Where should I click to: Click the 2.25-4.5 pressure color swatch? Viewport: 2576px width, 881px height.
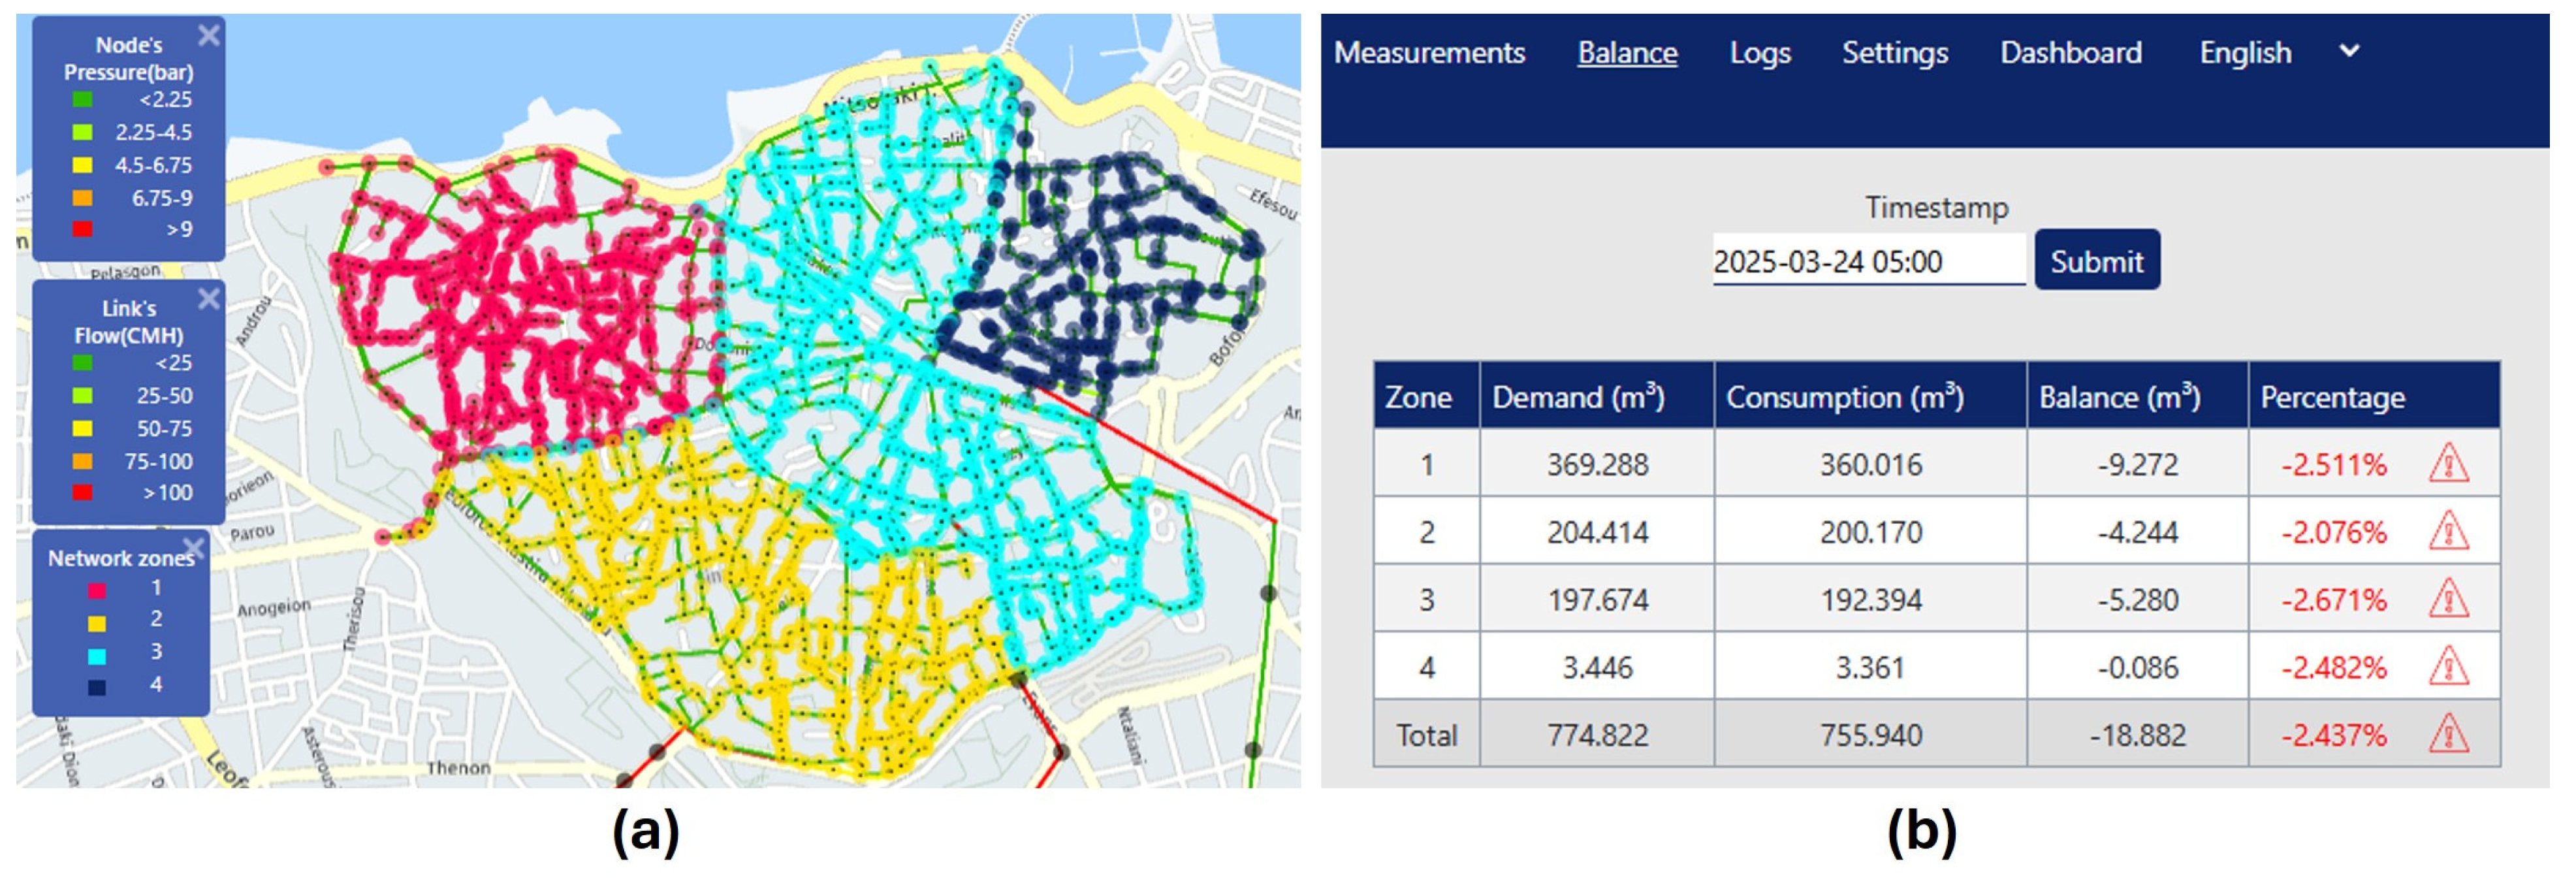83,133
